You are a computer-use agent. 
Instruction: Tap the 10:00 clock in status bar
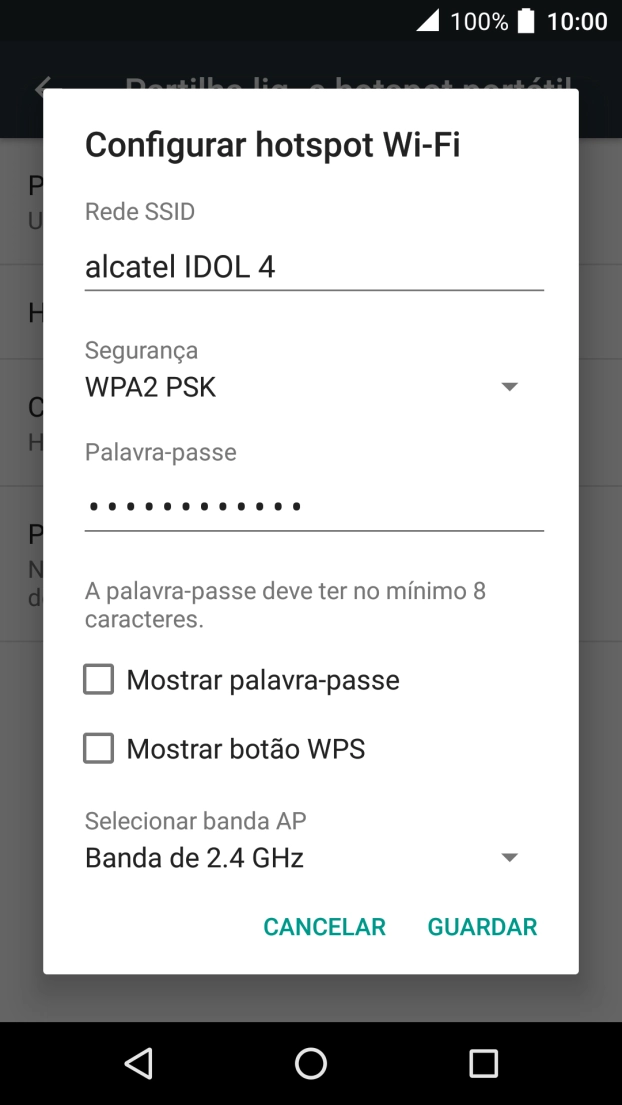(577, 21)
